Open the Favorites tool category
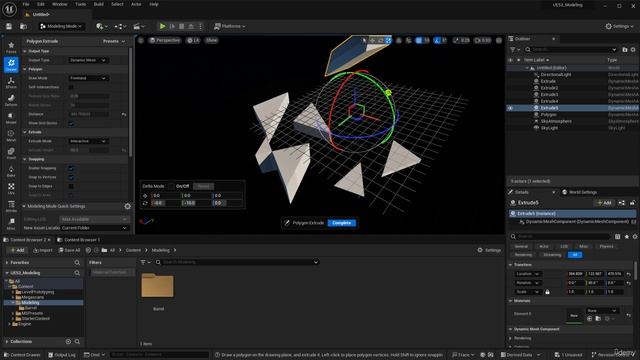 [11, 47]
